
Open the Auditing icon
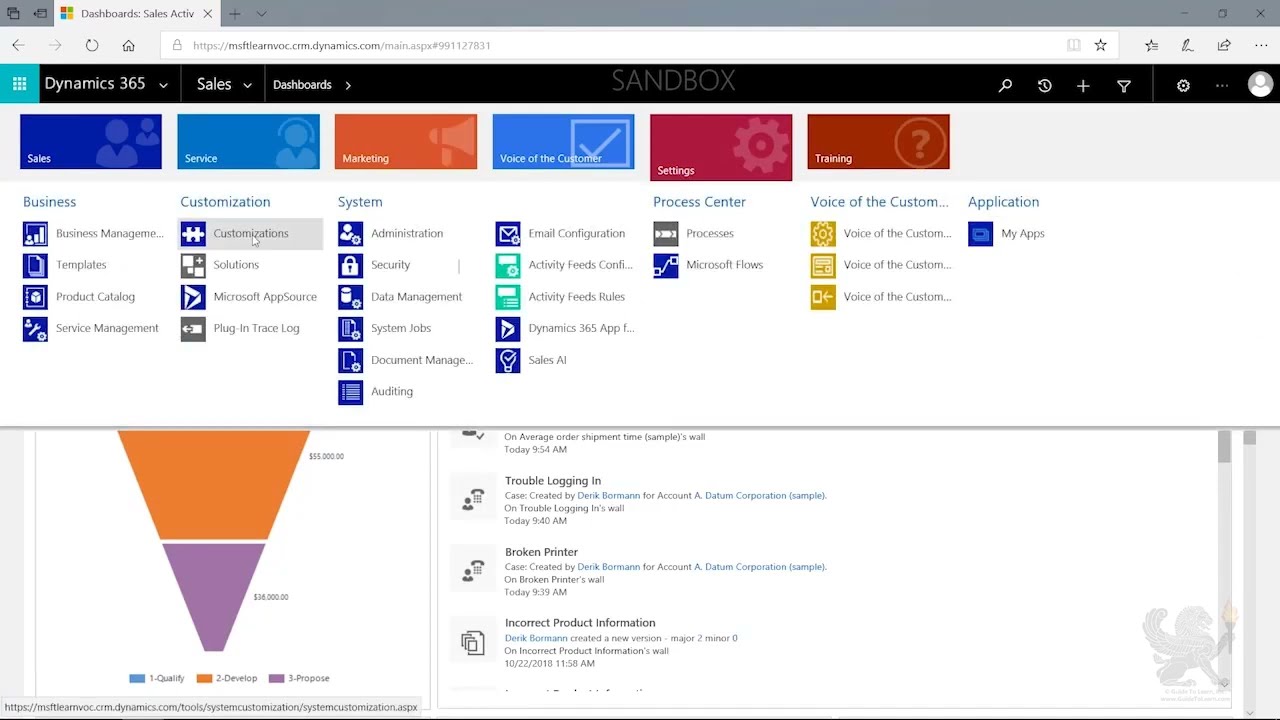[351, 392]
